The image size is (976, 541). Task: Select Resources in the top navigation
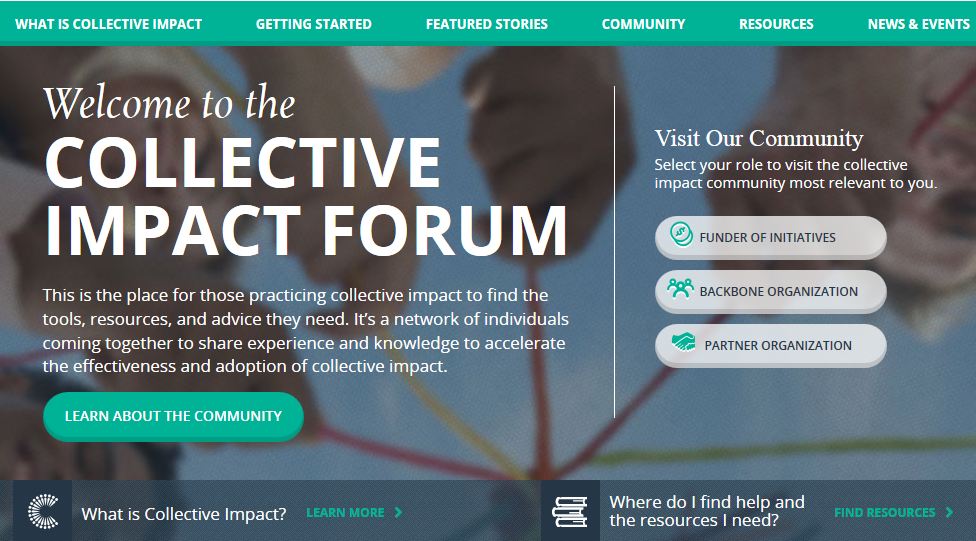776,24
